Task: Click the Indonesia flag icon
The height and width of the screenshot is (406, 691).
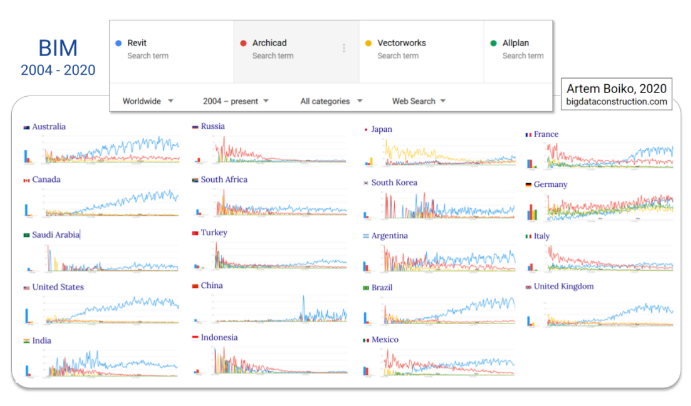Action: coord(195,337)
